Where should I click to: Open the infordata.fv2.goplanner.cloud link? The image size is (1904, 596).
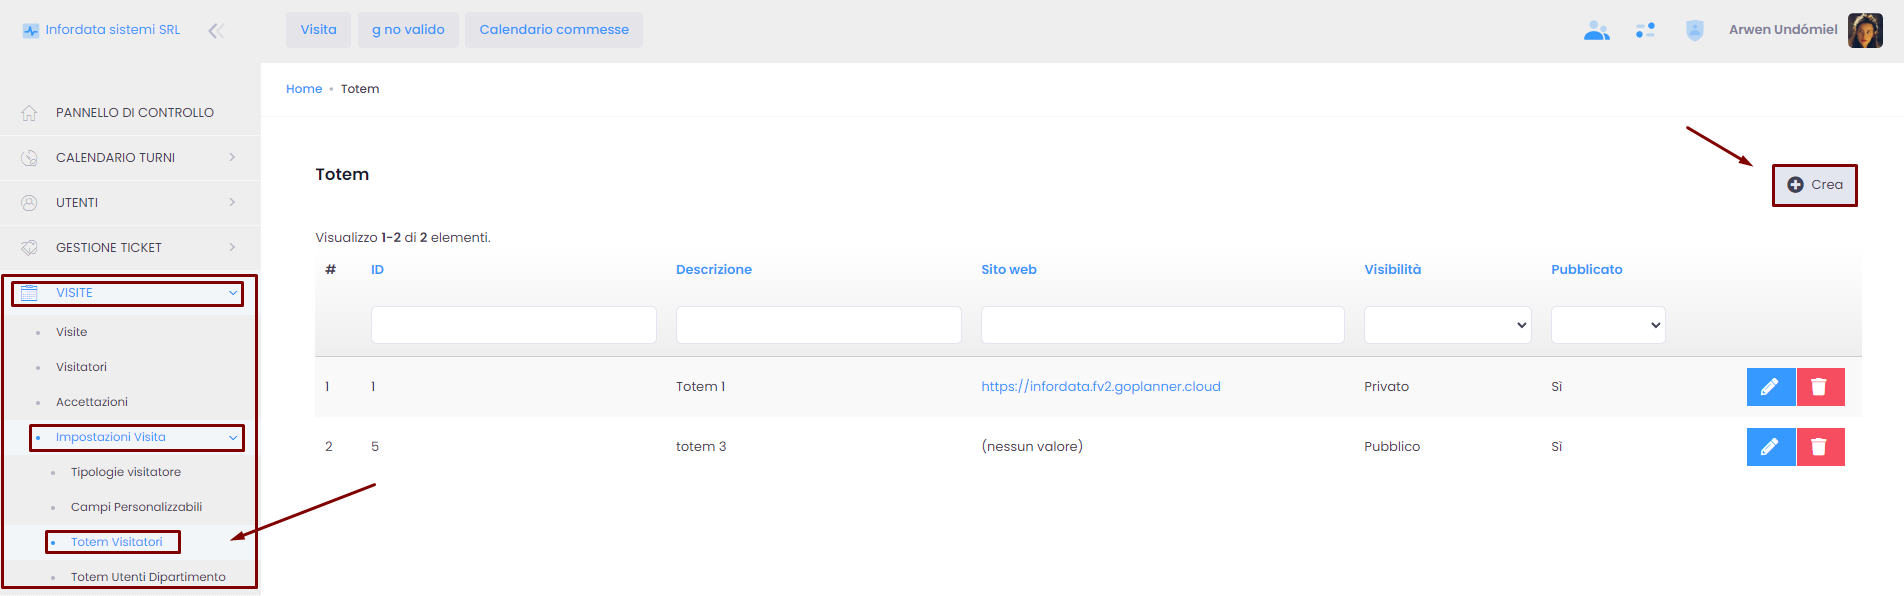point(1100,387)
